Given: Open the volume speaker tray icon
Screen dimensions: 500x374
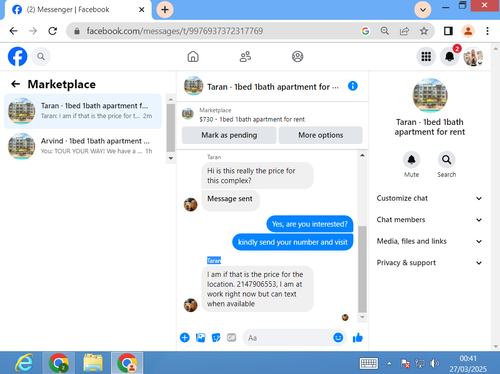Looking at the screenshot, I should pos(434,363).
